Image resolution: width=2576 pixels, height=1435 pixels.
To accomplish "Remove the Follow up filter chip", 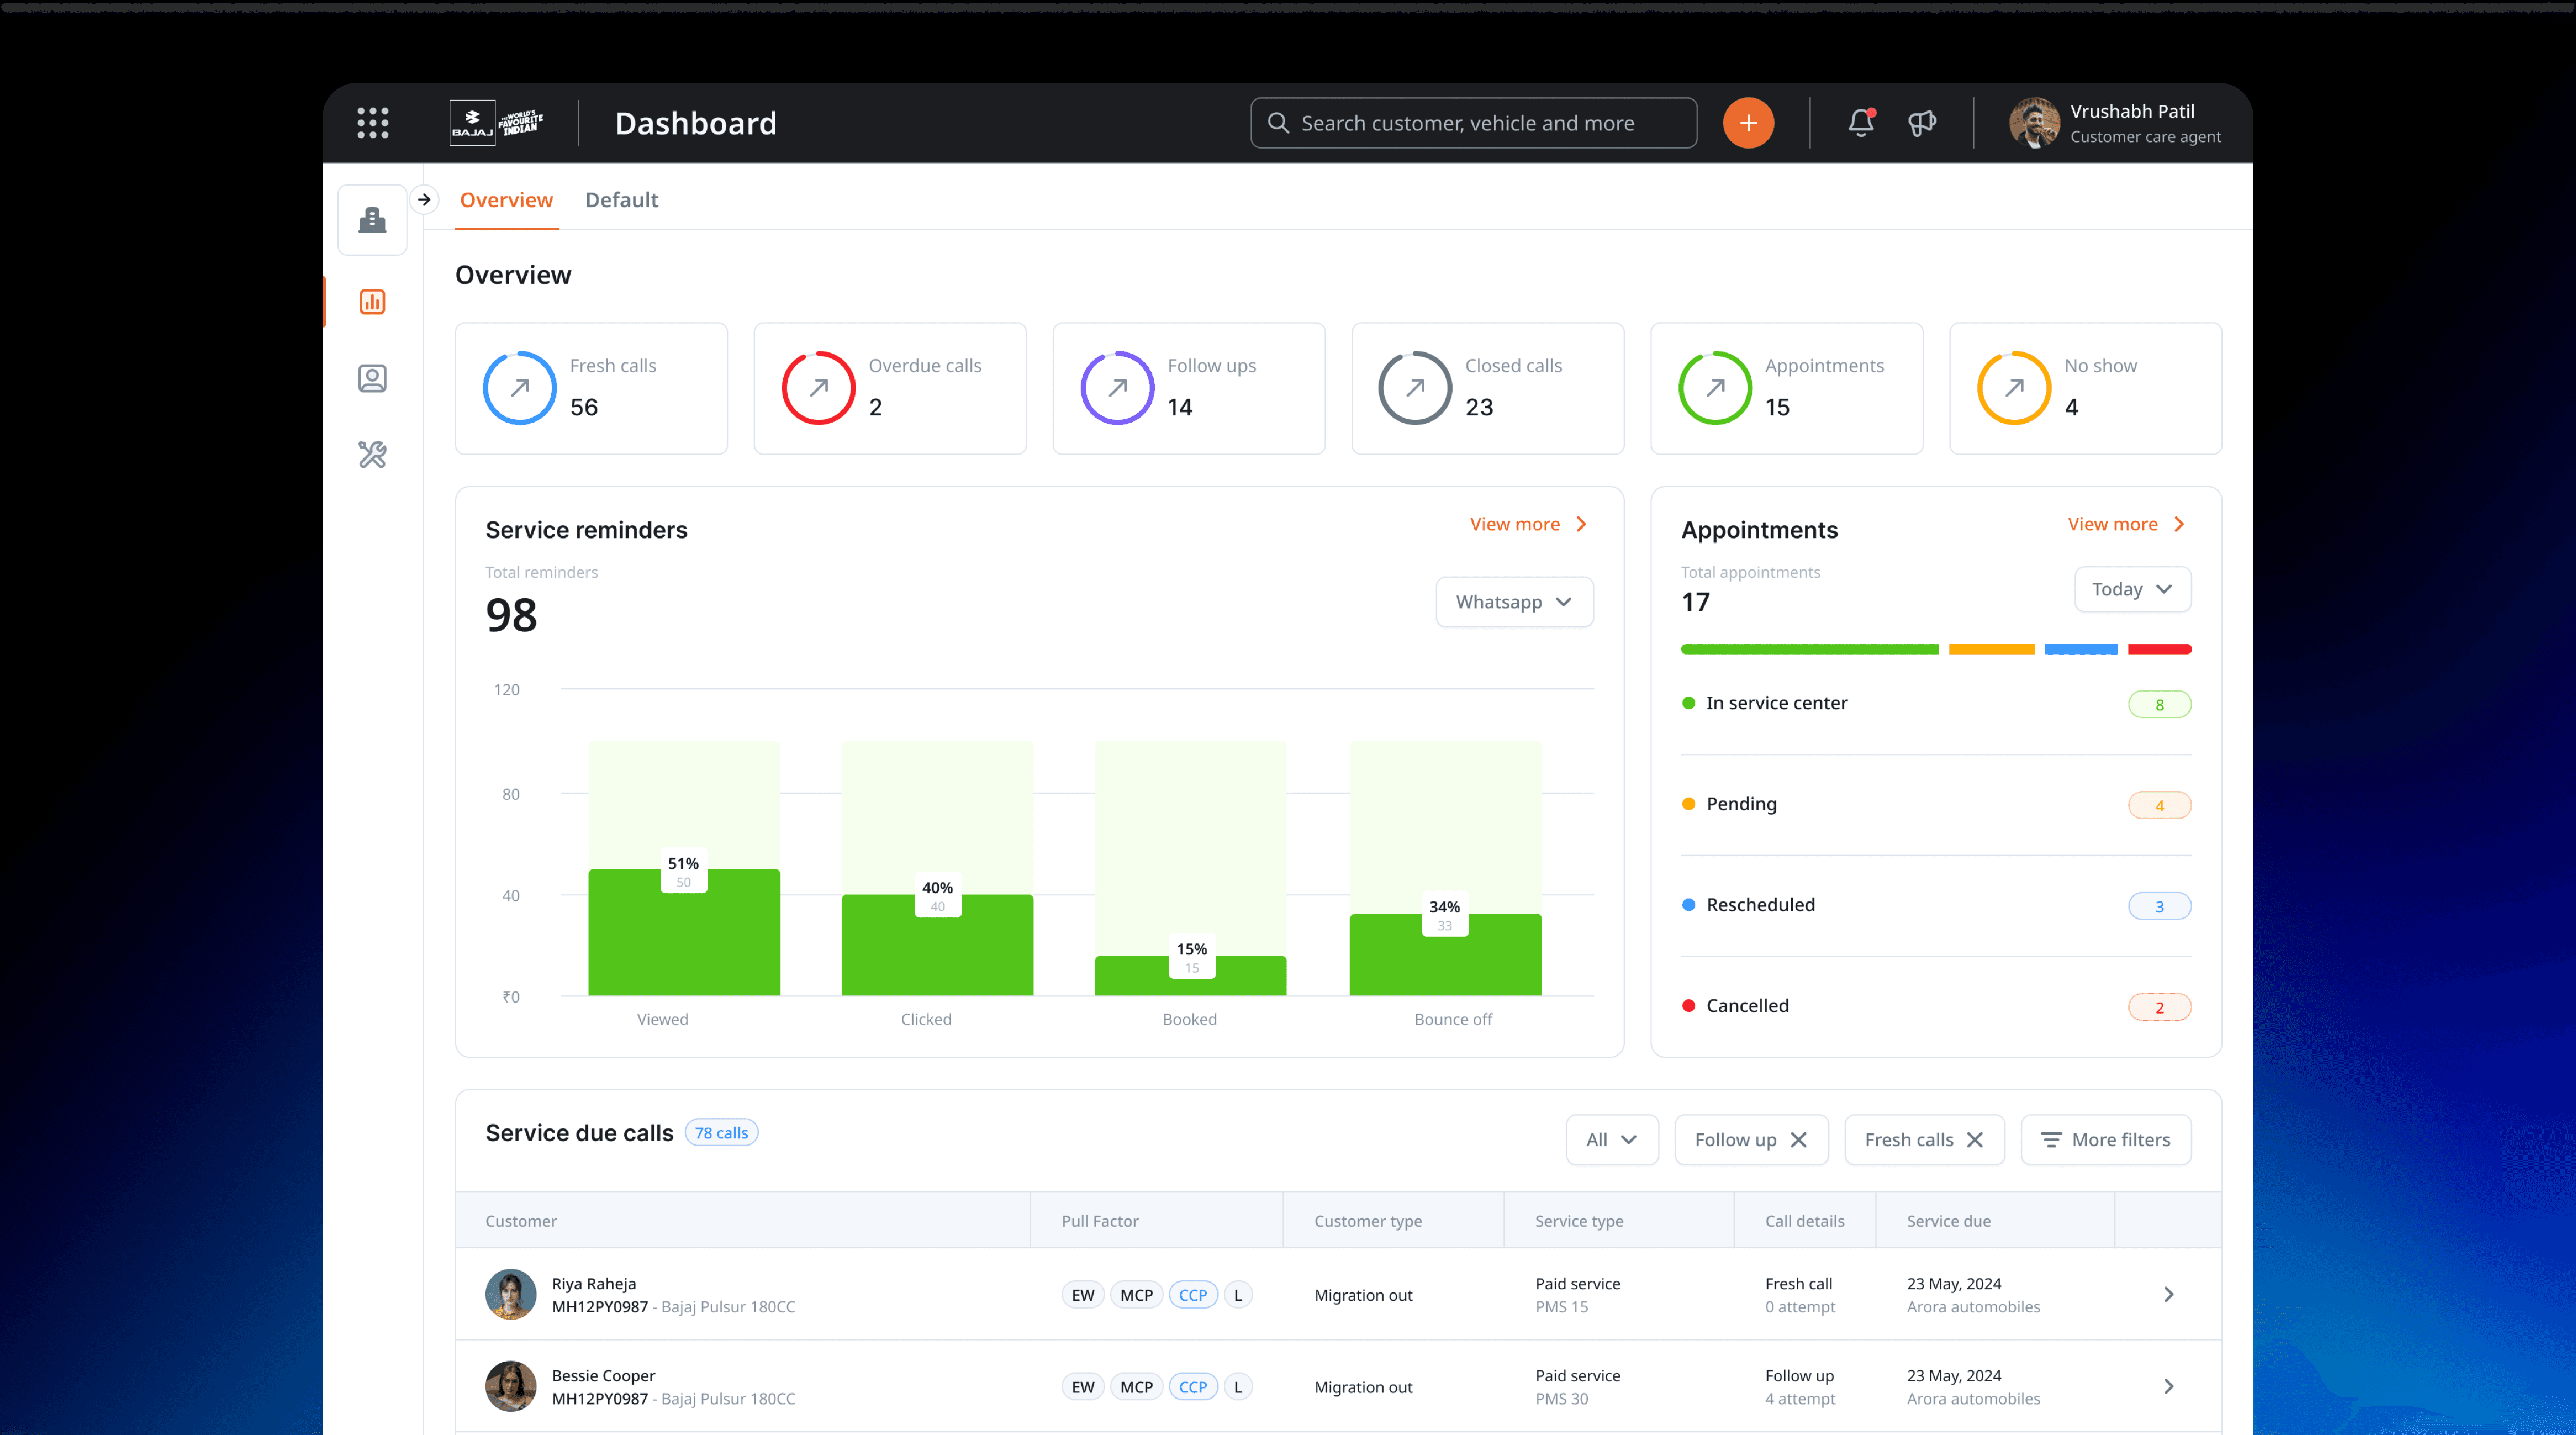I will pos(1798,1140).
